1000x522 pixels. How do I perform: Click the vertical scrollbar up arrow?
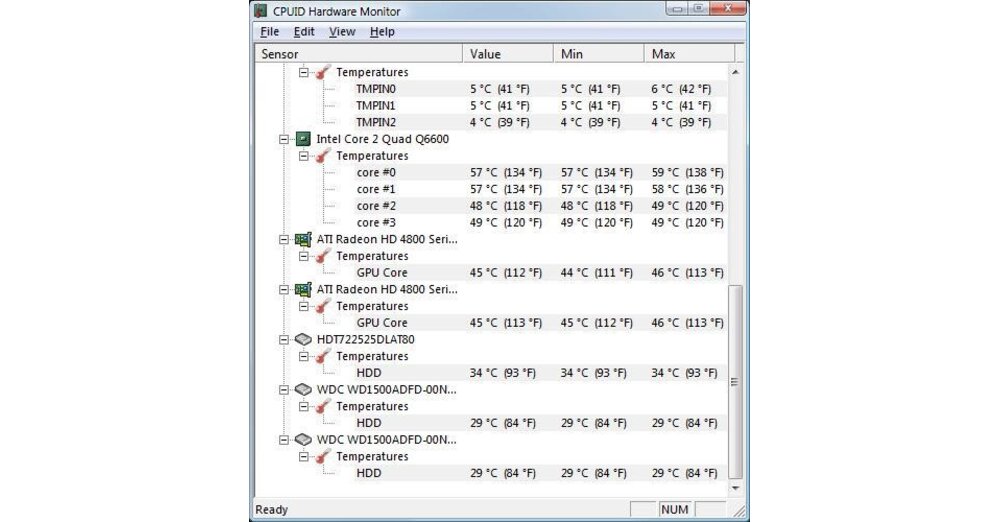(735, 71)
